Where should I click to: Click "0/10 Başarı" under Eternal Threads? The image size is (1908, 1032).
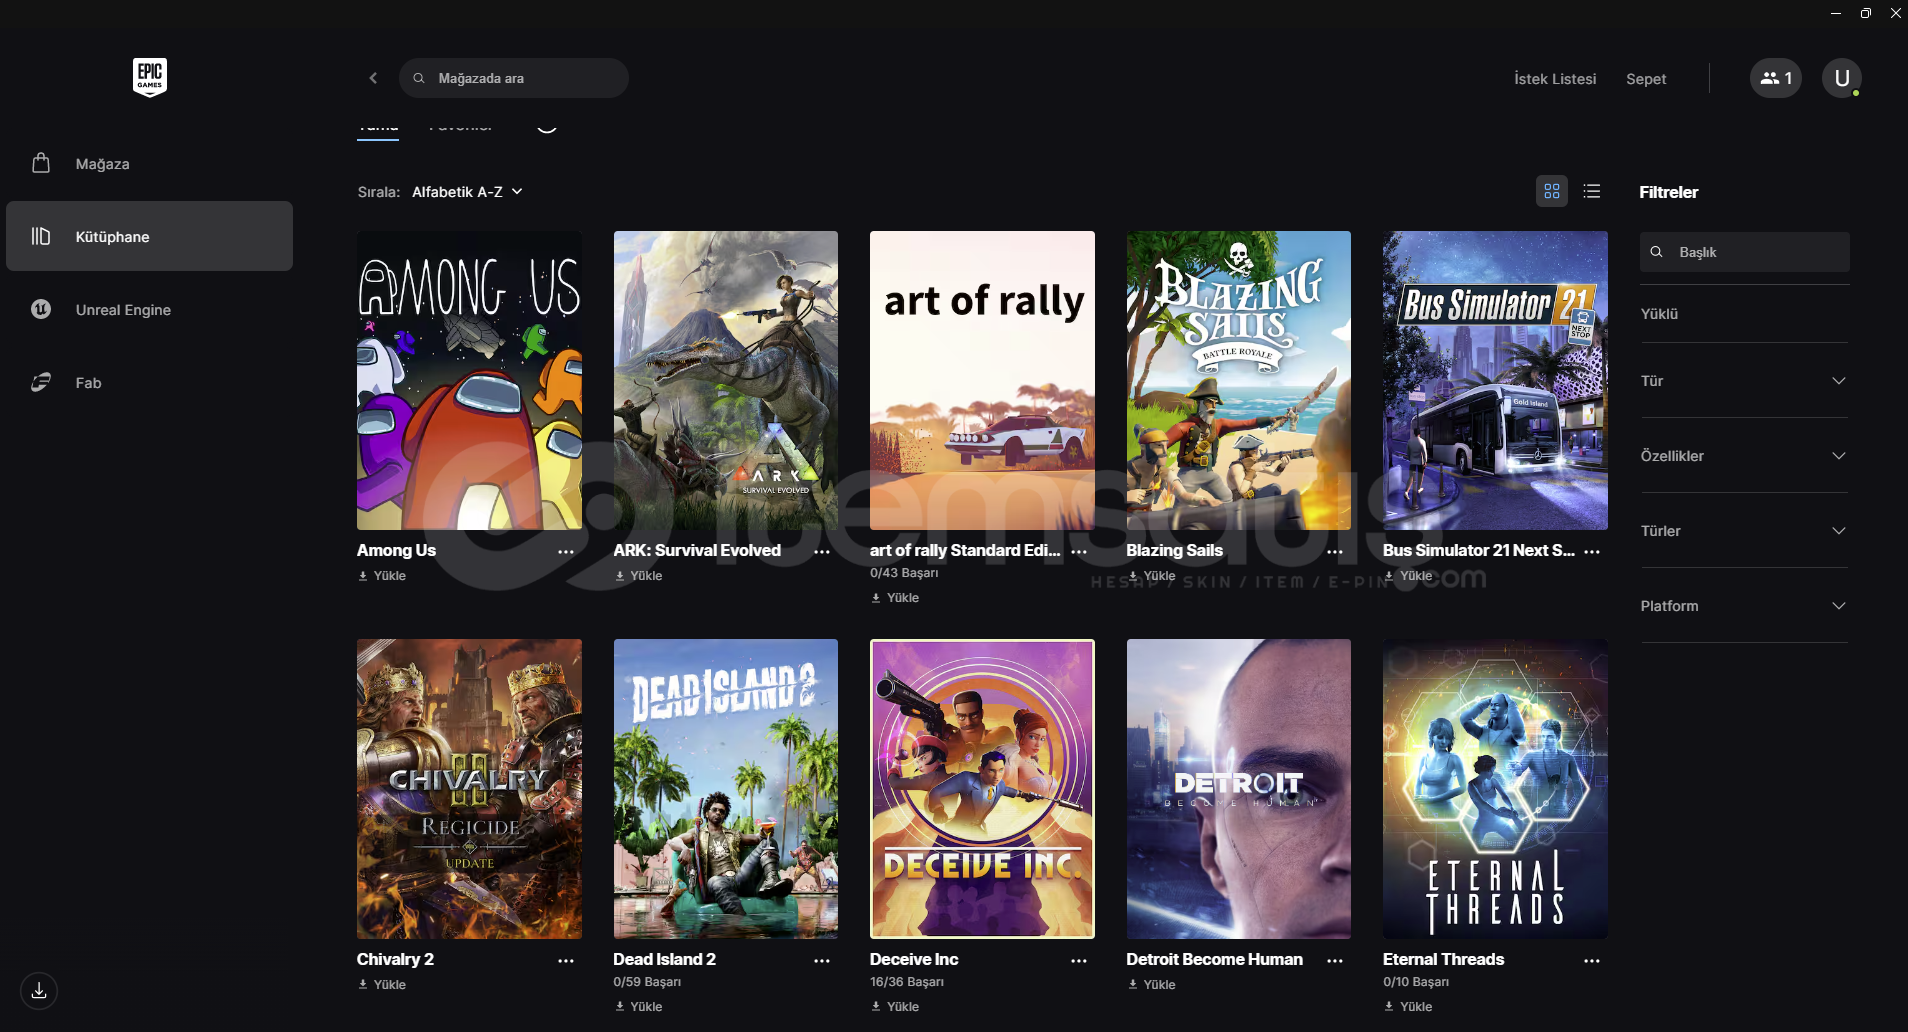(x=1416, y=982)
